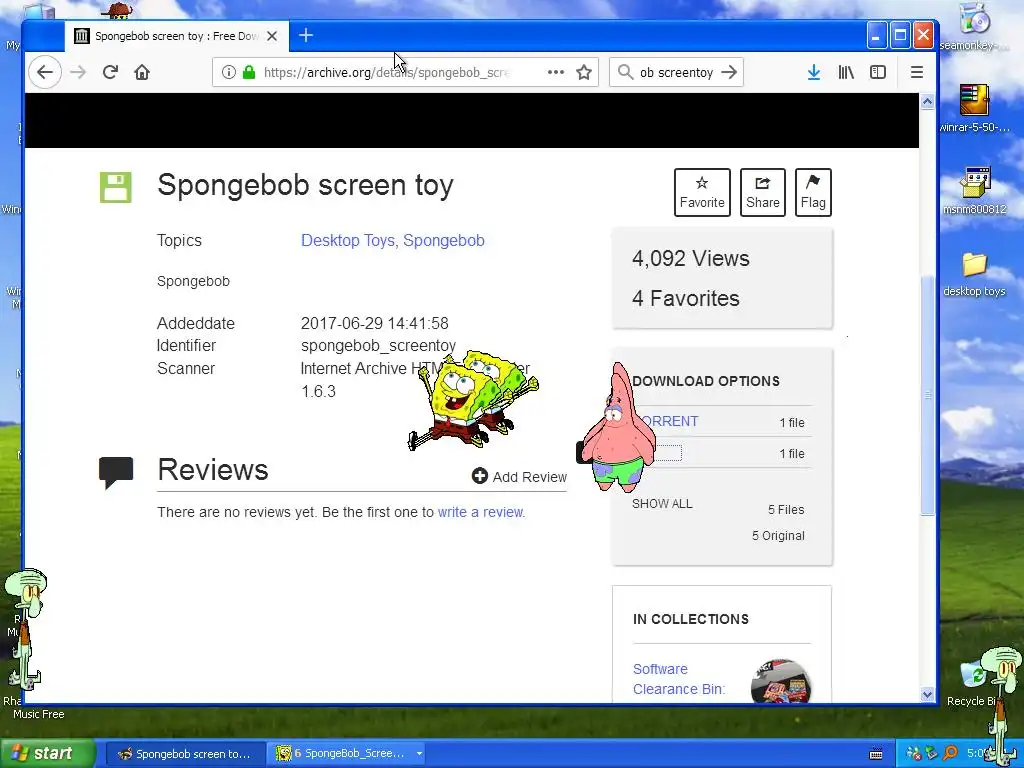Open the msnm800812 installer desktop icon
Viewport: 1024px width, 768px height.
974,191
